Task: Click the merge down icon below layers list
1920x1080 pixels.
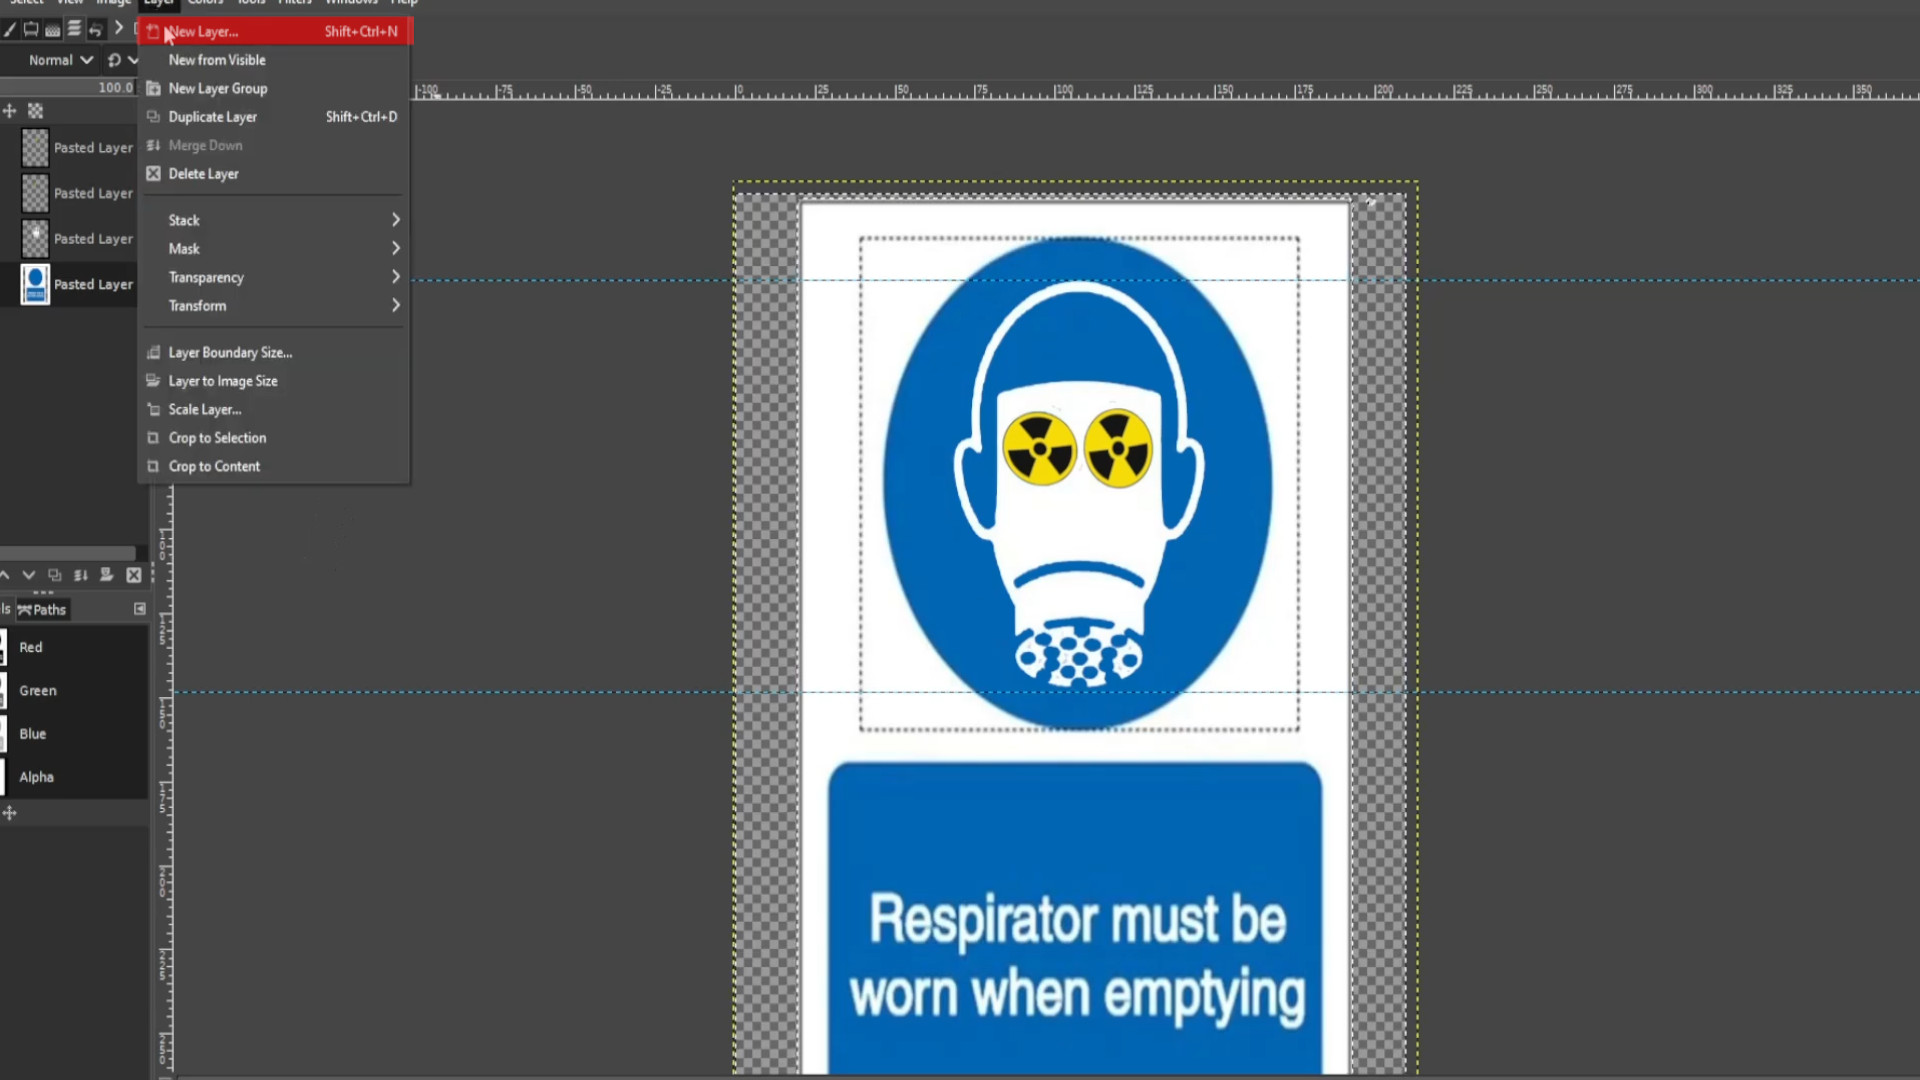Action: click(81, 575)
